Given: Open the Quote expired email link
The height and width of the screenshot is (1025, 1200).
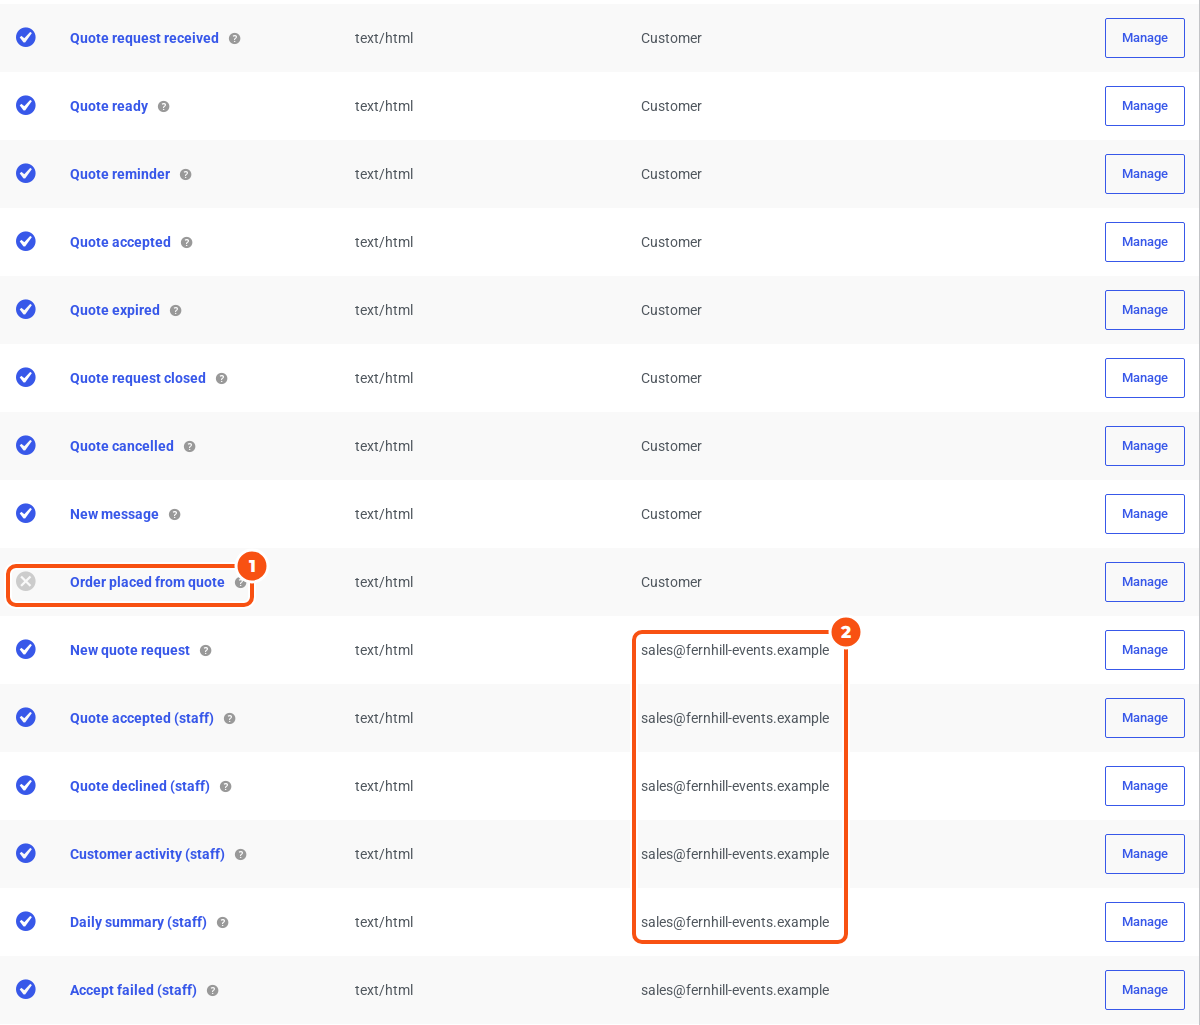Looking at the screenshot, I should [115, 310].
